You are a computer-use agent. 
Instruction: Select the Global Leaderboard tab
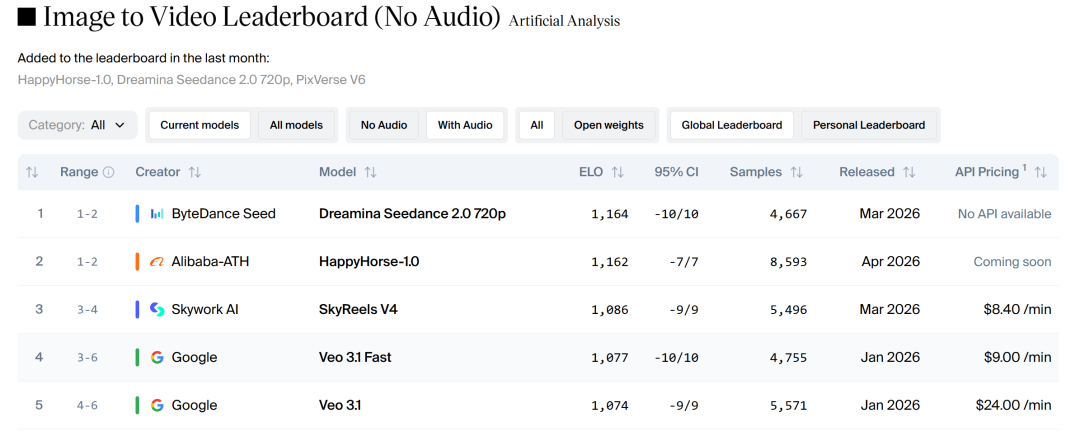coord(732,125)
